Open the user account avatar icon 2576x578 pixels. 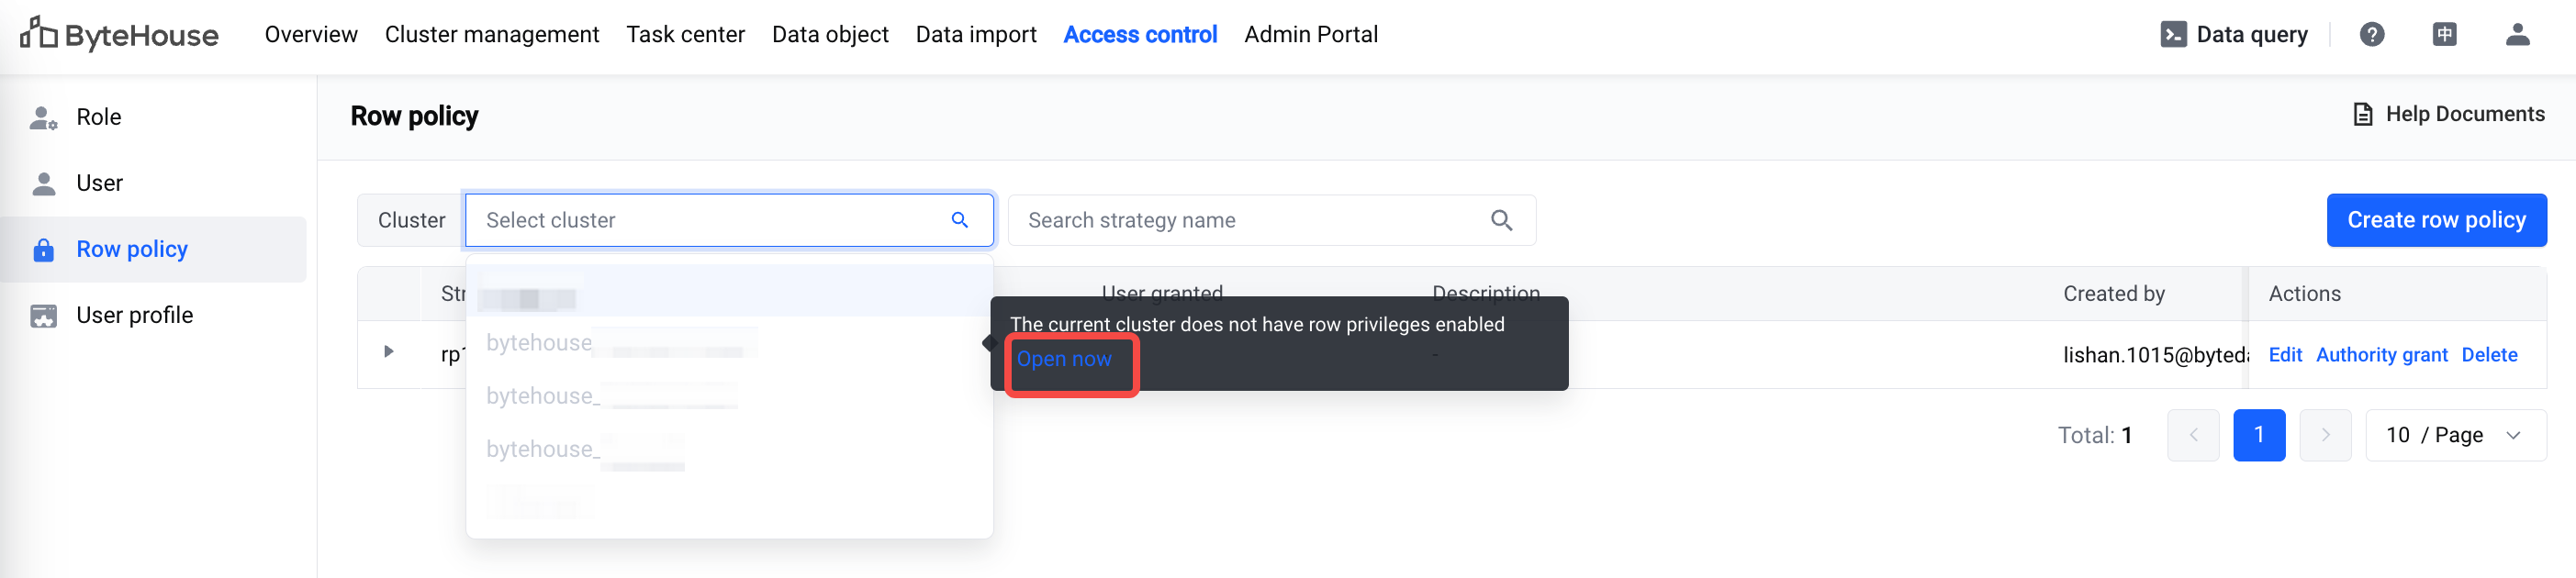point(2517,35)
